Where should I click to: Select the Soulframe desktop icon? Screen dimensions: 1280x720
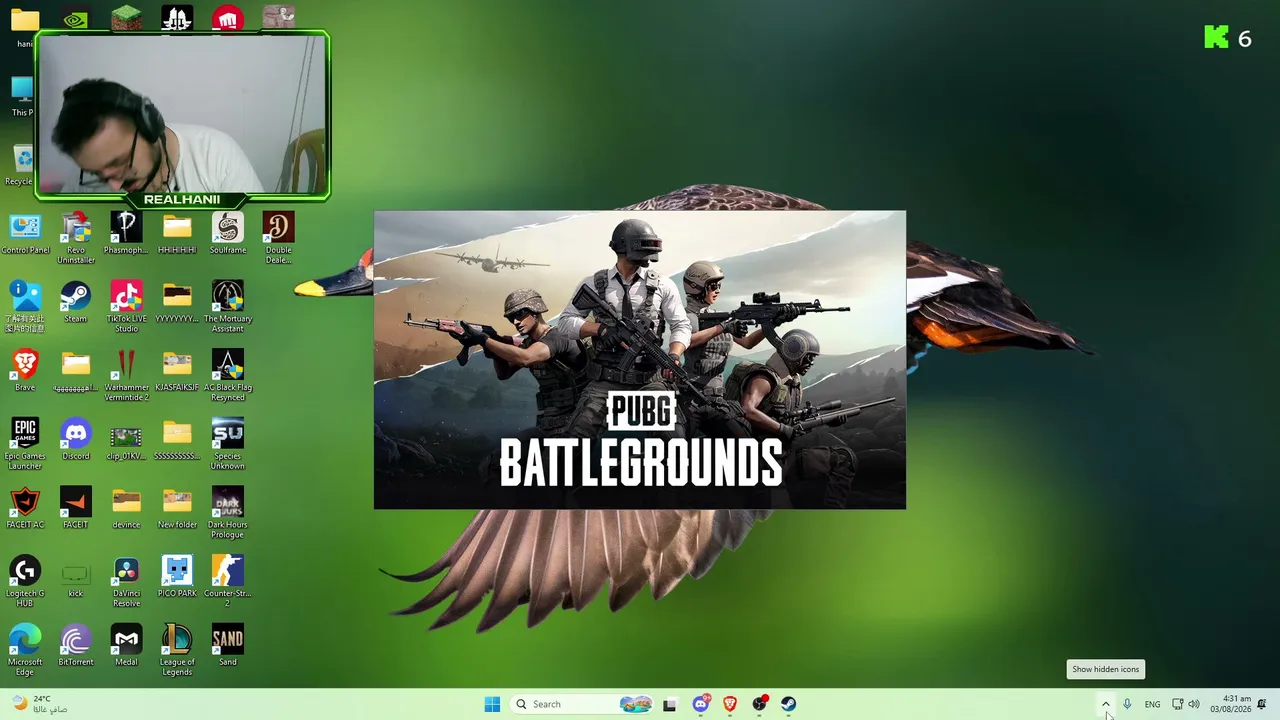click(228, 235)
